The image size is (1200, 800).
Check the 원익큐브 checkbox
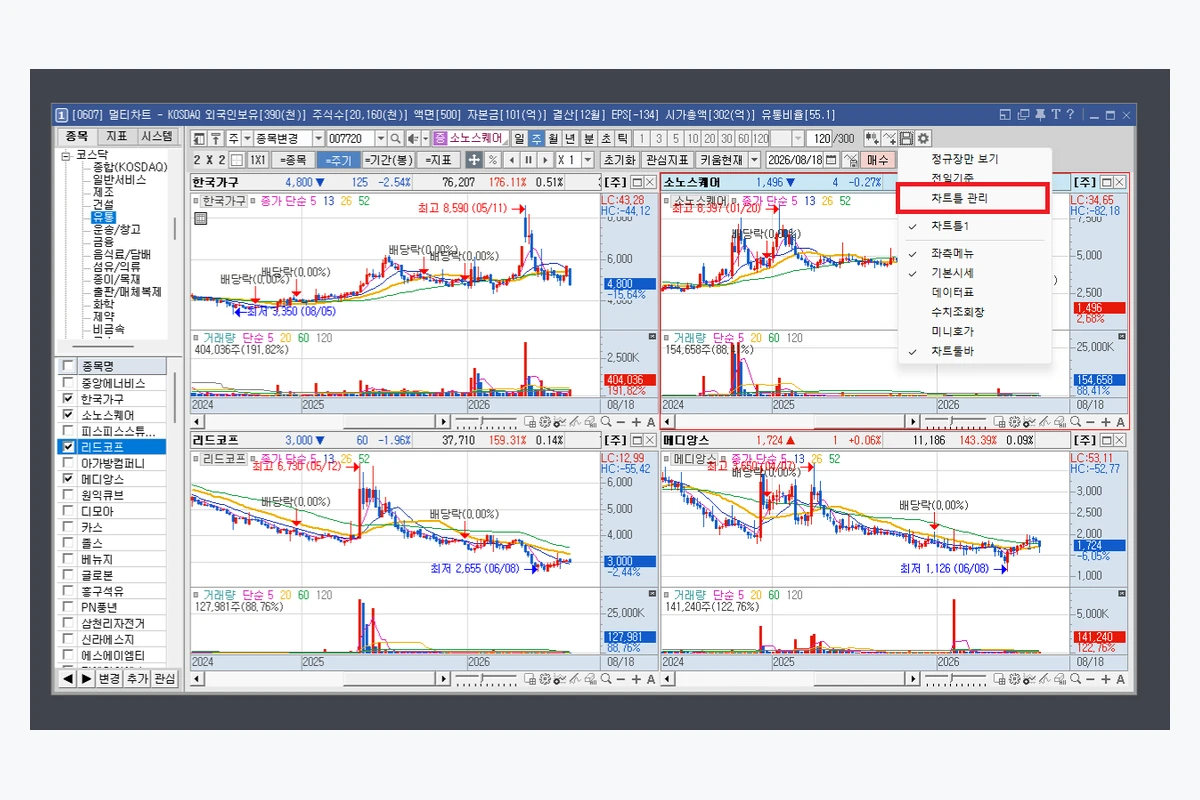click(x=68, y=495)
